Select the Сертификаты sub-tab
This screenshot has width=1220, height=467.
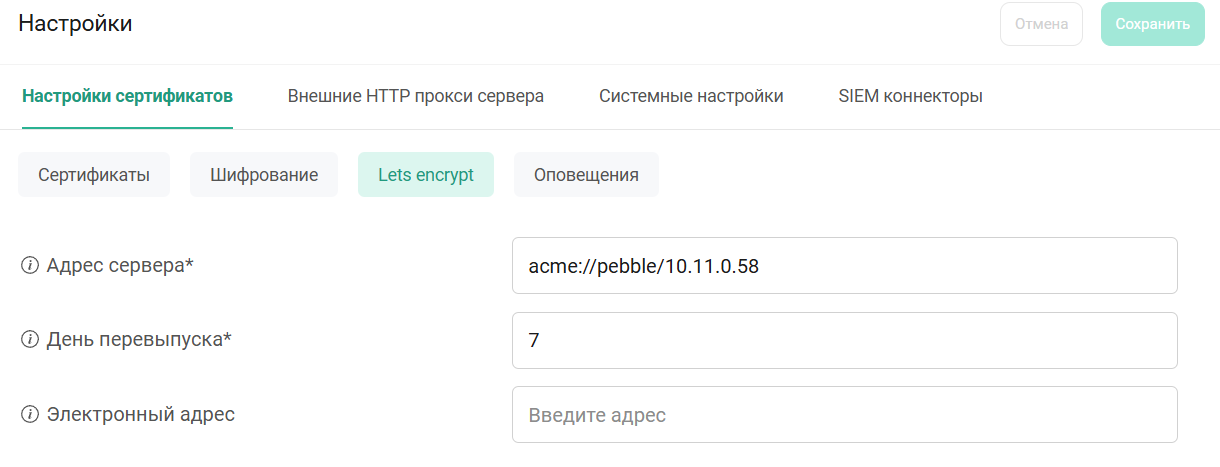[x=94, y=175]
